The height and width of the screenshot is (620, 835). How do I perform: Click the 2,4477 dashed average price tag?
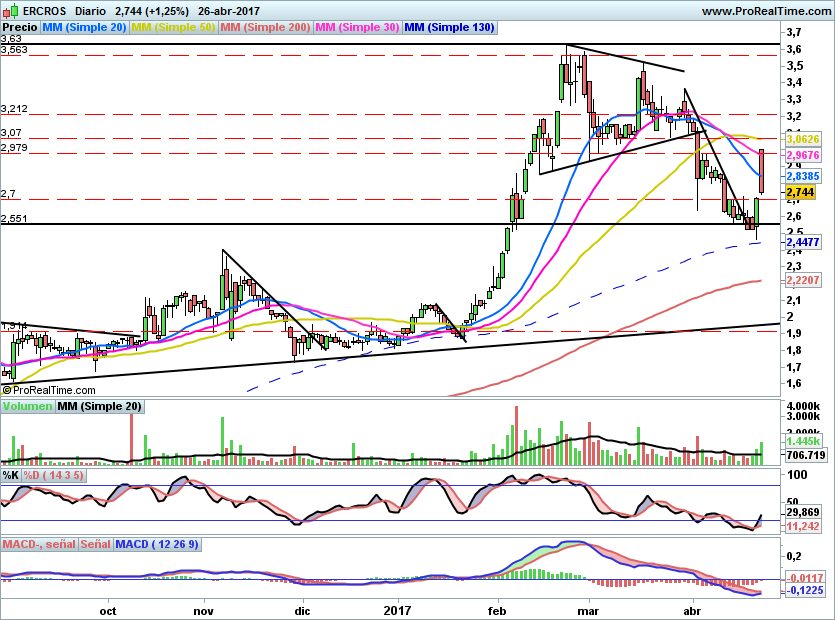(802, 242)
